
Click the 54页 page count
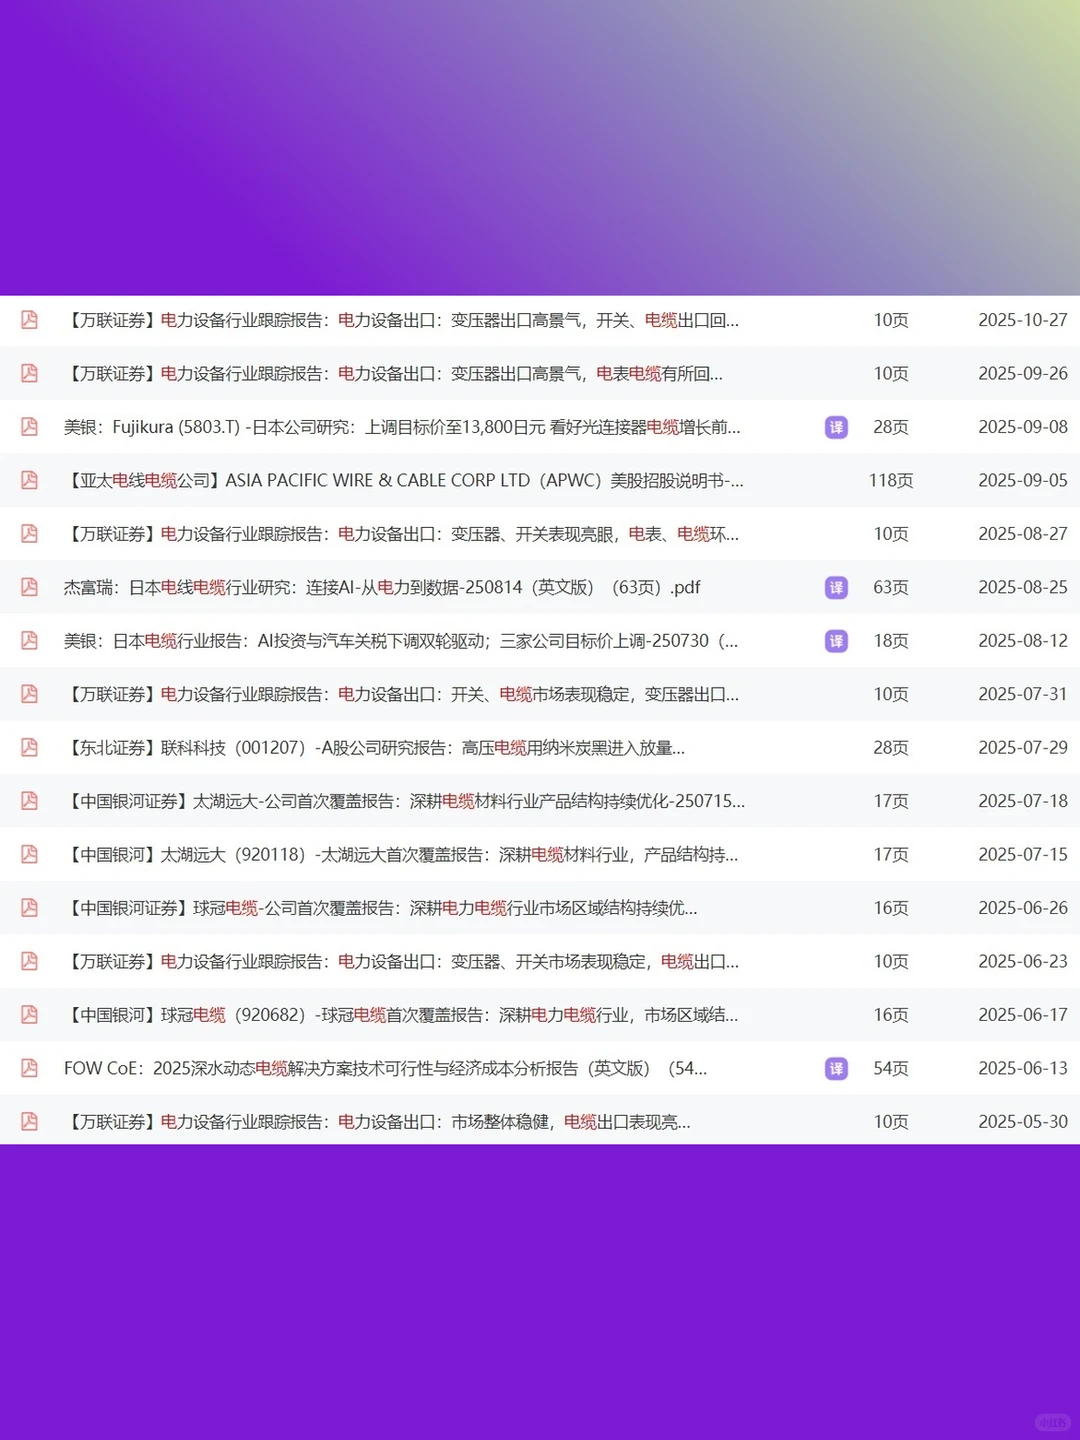coord(891,1069)
